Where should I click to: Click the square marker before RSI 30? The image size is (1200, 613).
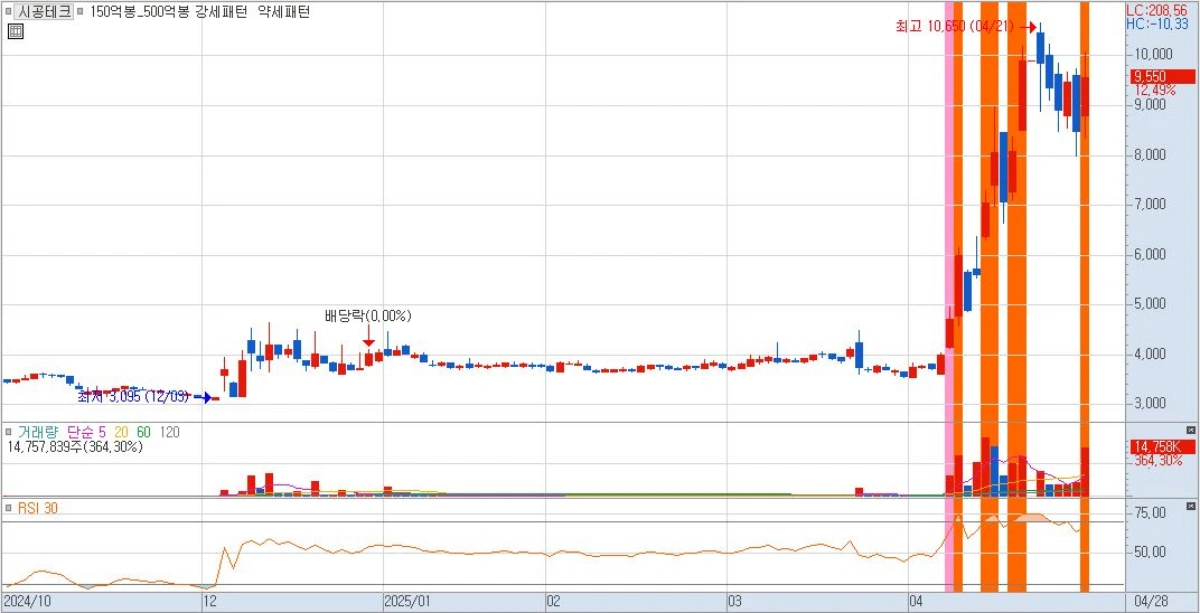(x=8, y=508)
